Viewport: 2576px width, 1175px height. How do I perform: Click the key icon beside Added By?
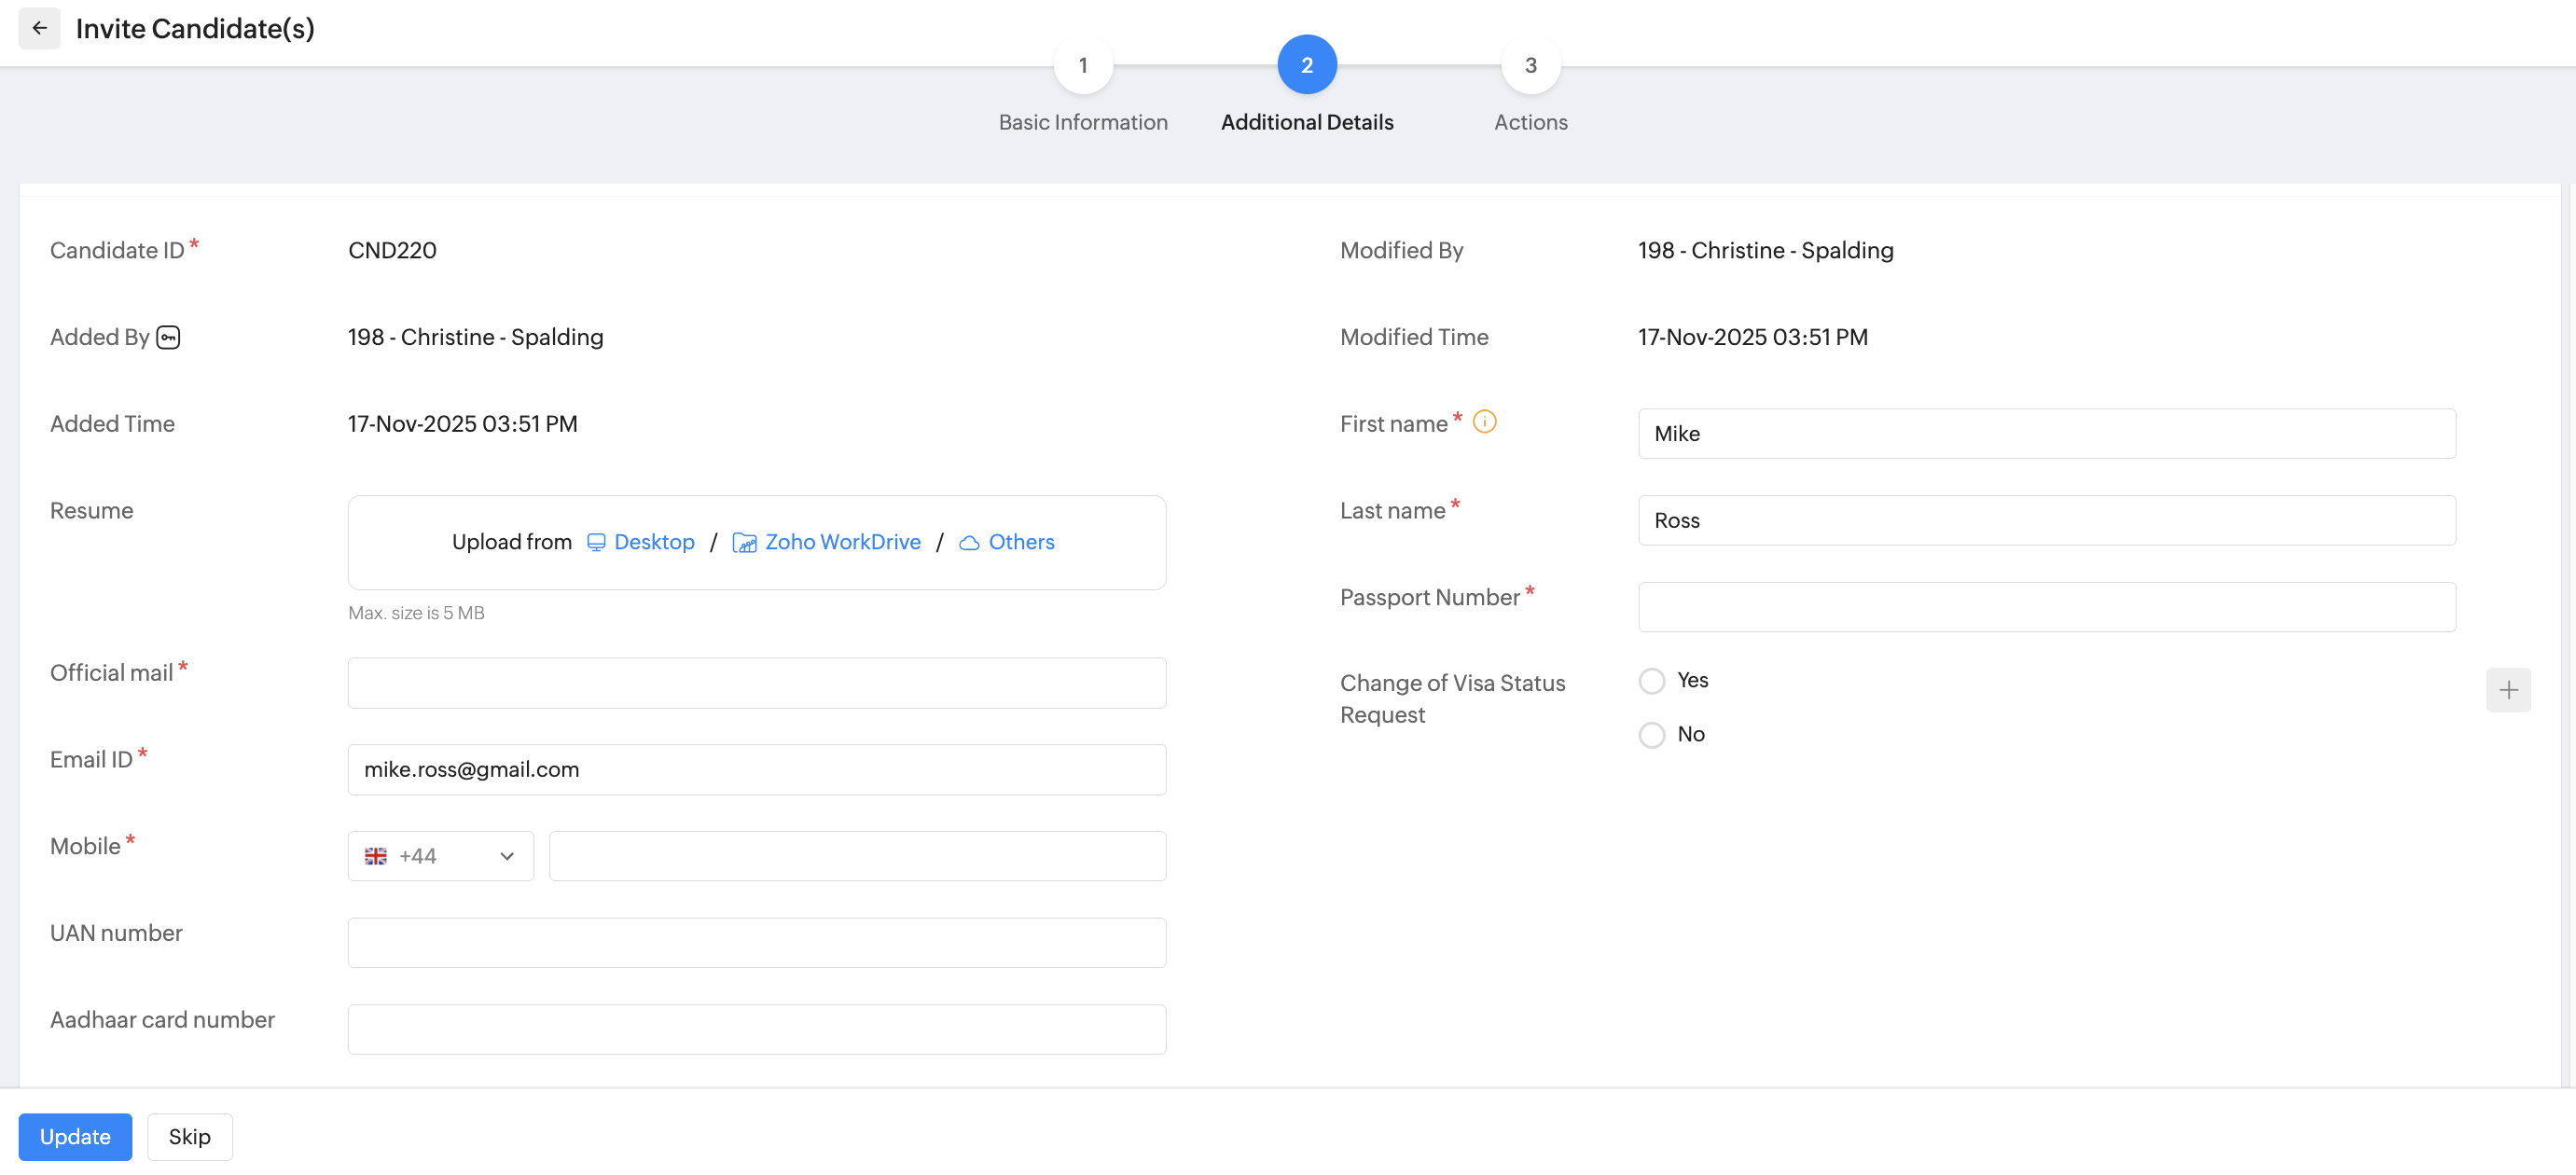click(x=168, y=337)
